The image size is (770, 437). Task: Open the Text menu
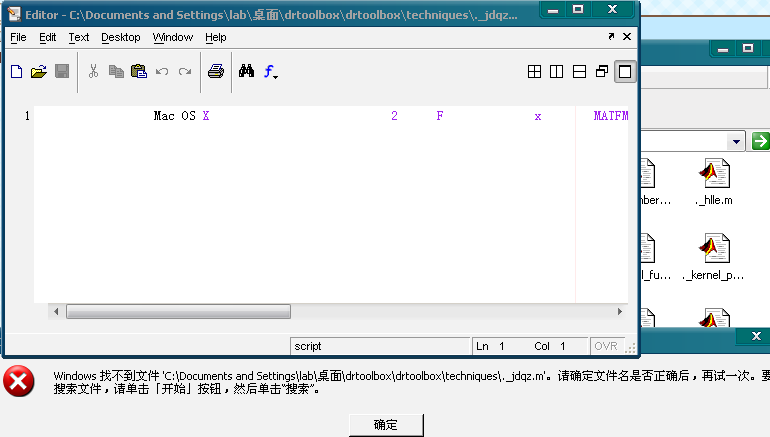[79, 37]
